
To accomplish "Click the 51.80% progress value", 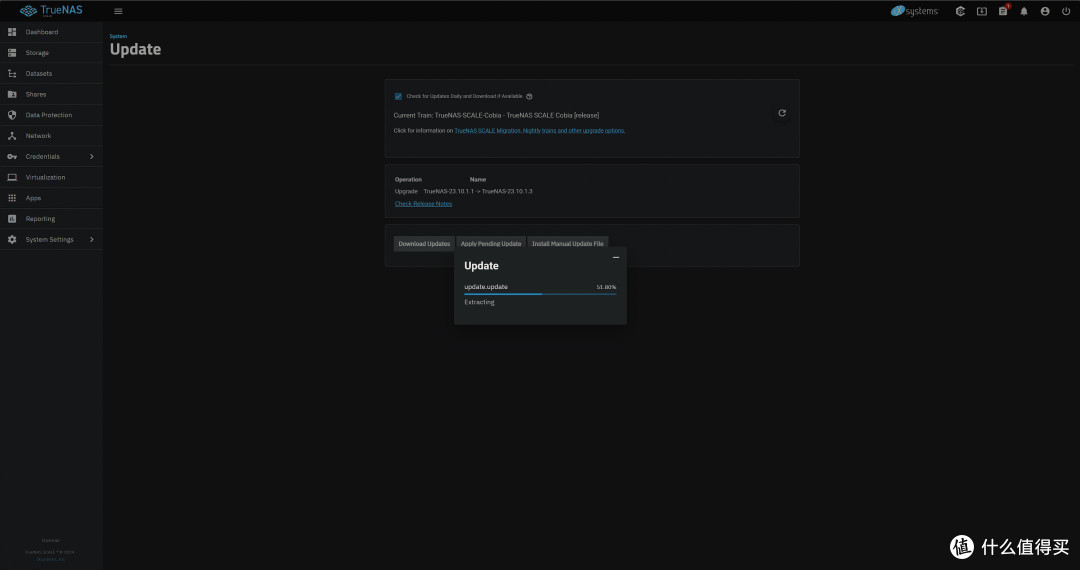I will coord(606,287).
